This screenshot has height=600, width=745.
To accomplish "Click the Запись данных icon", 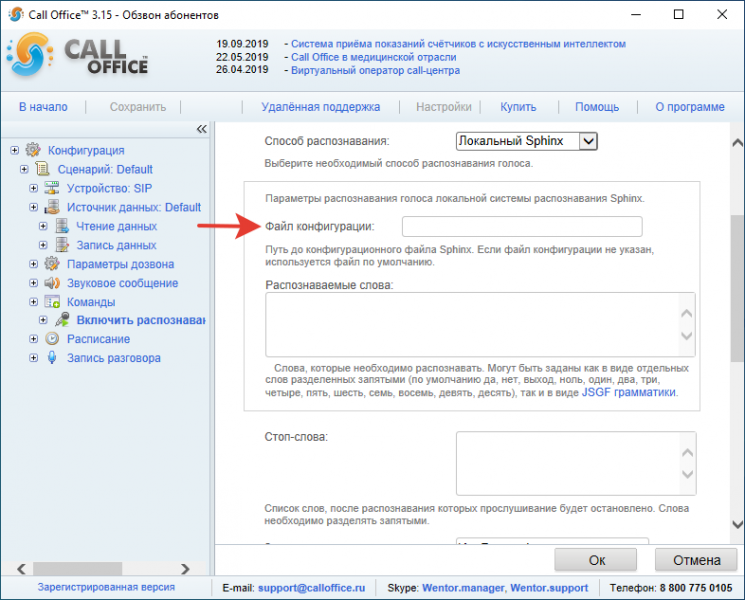I will 62,245.
